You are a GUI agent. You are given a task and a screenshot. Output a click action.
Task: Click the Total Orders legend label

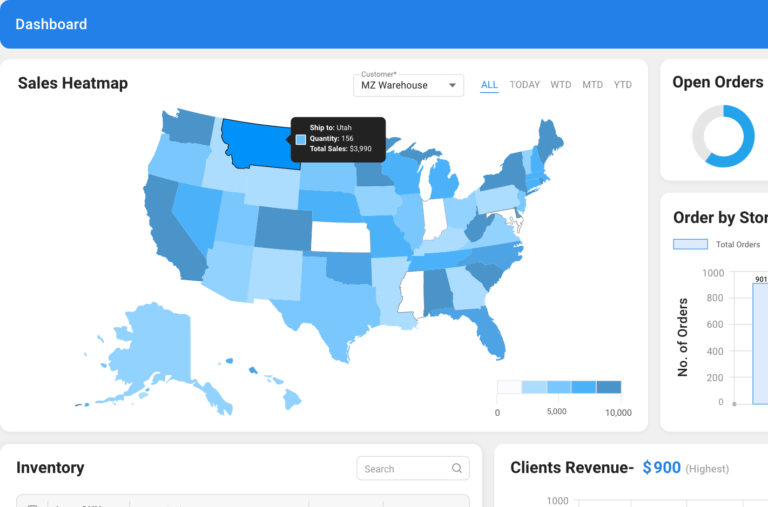pos(738,244)
